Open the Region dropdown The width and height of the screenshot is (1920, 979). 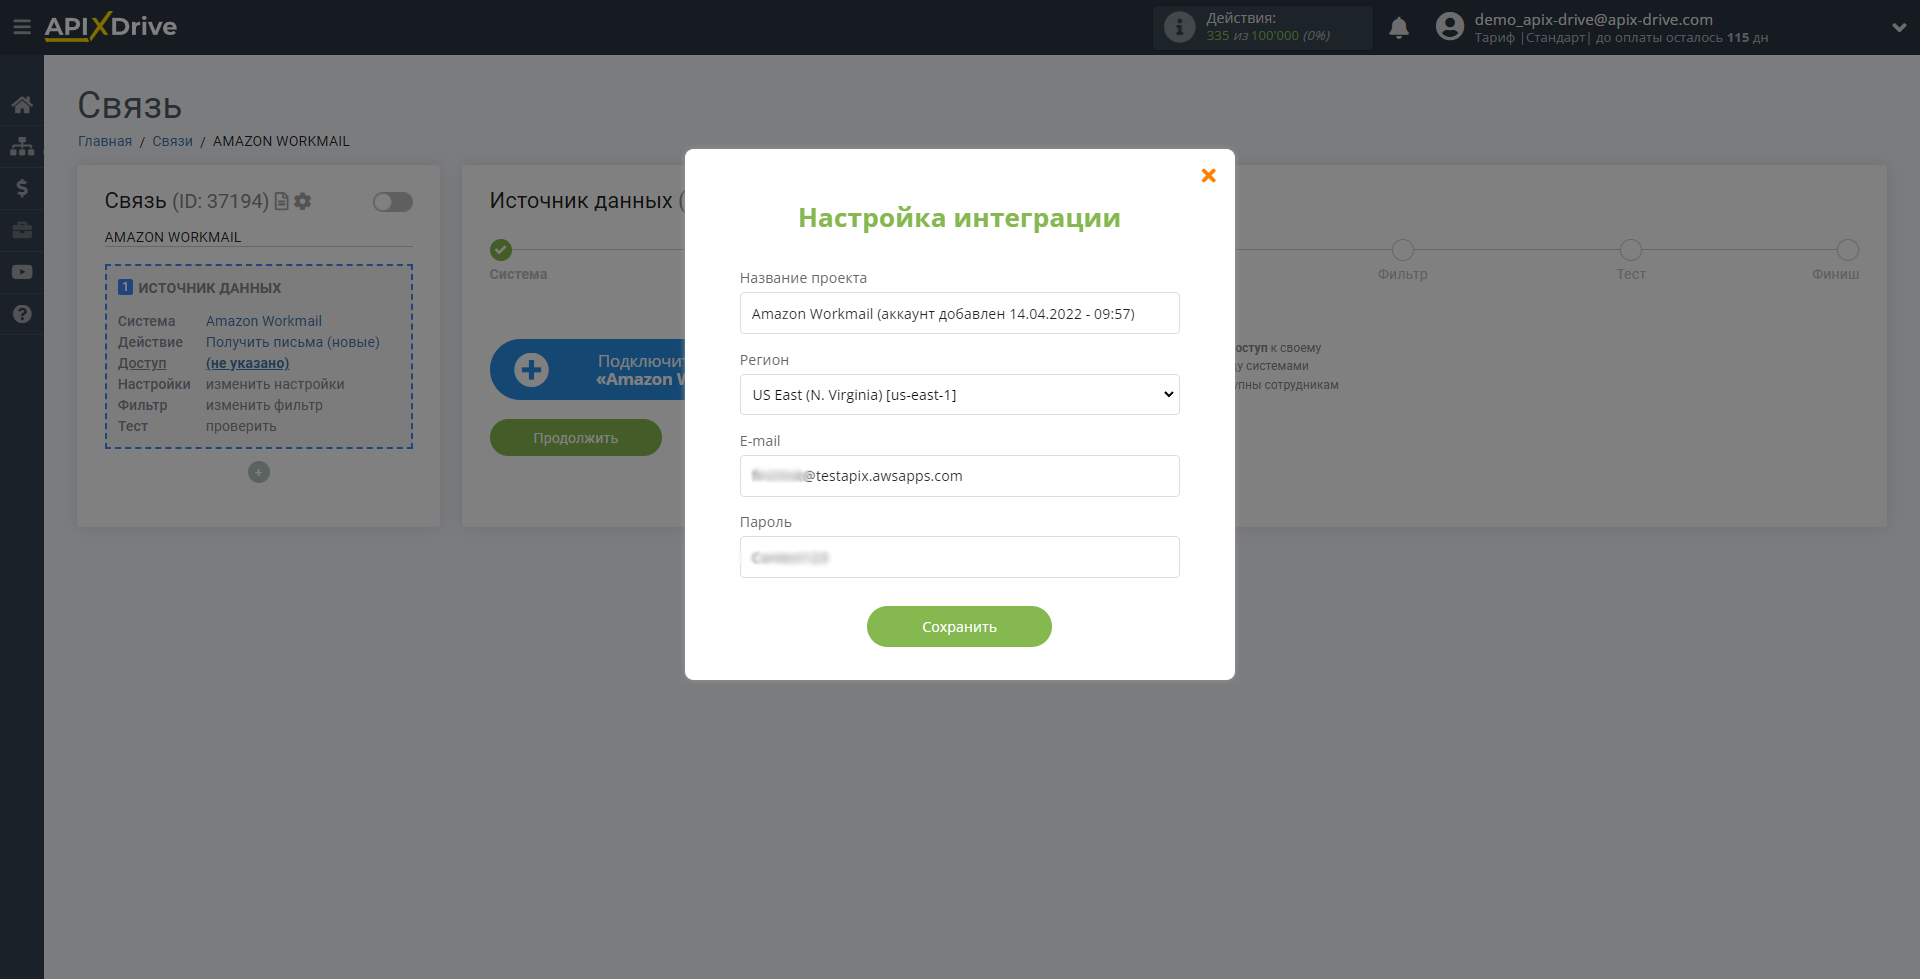pyautogui.click(x=960, y=394)
